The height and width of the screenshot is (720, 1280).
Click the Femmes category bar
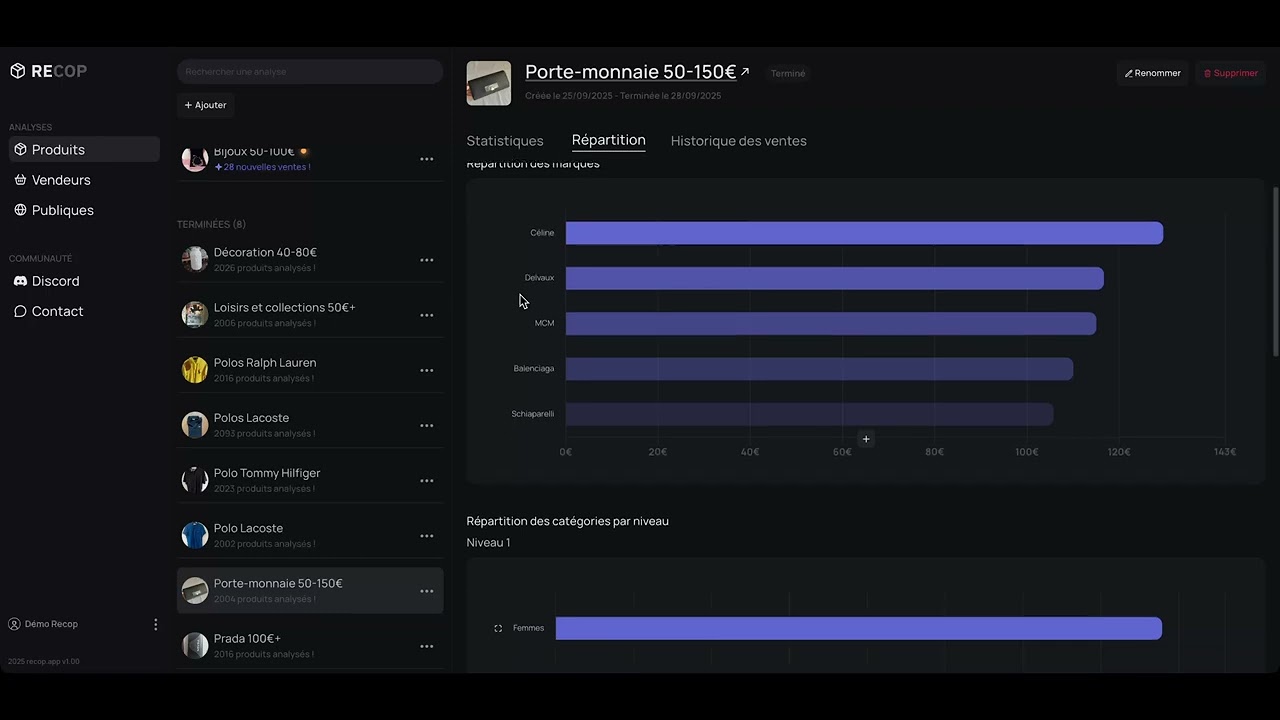859,628
